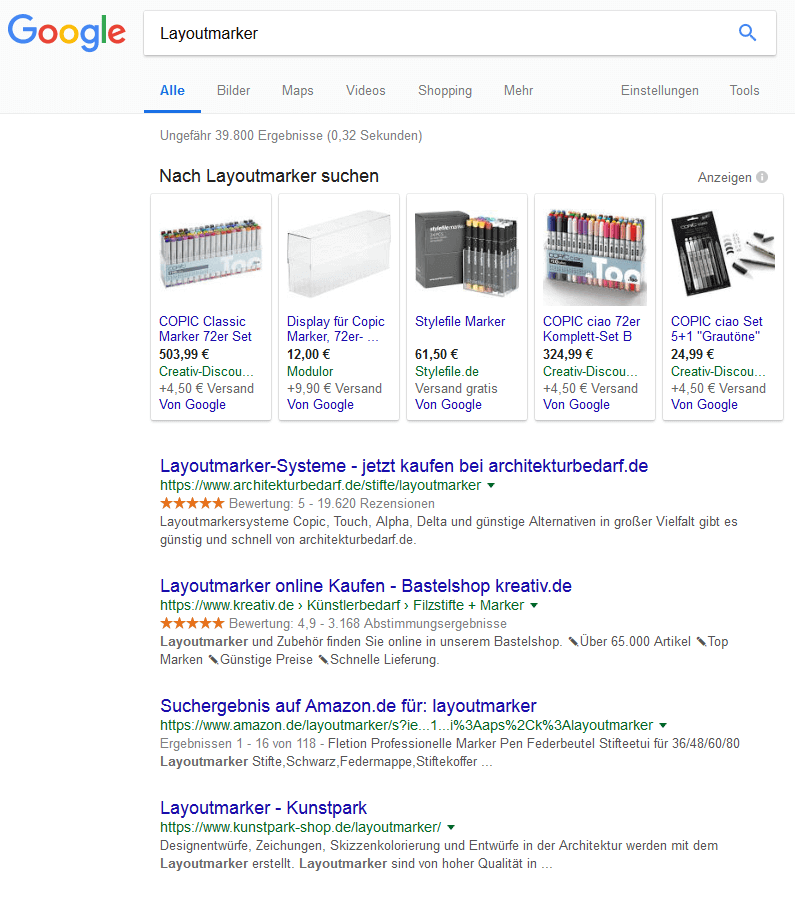Click 'Ungefähr 39.800 Ergebnisse' text
This screenshot has height=897, width=795.
click(241, 136)
